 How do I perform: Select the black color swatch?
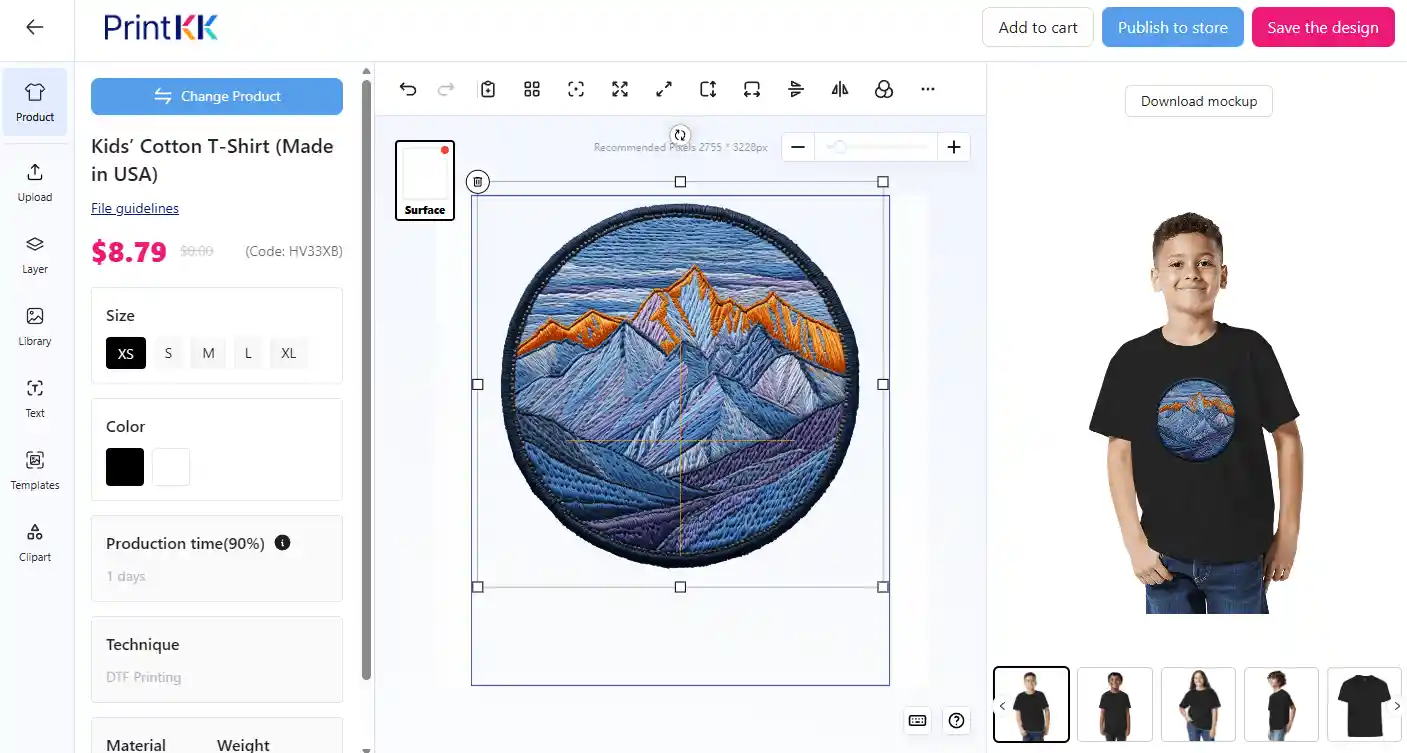(124, 466)
